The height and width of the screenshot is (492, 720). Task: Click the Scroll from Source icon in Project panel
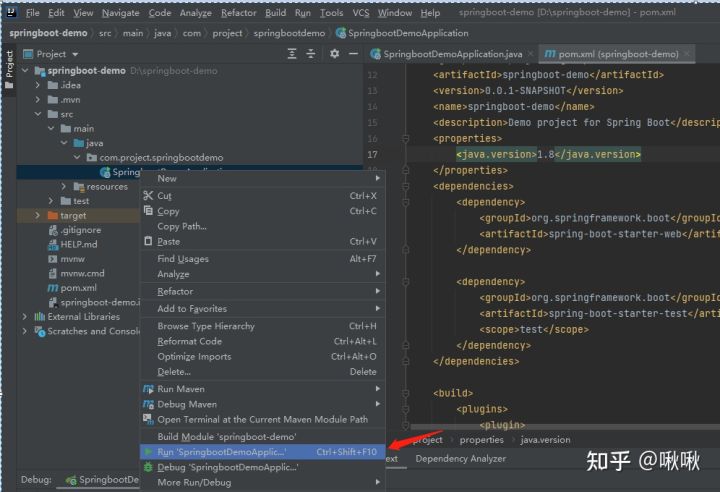click(x=292, y=54)
